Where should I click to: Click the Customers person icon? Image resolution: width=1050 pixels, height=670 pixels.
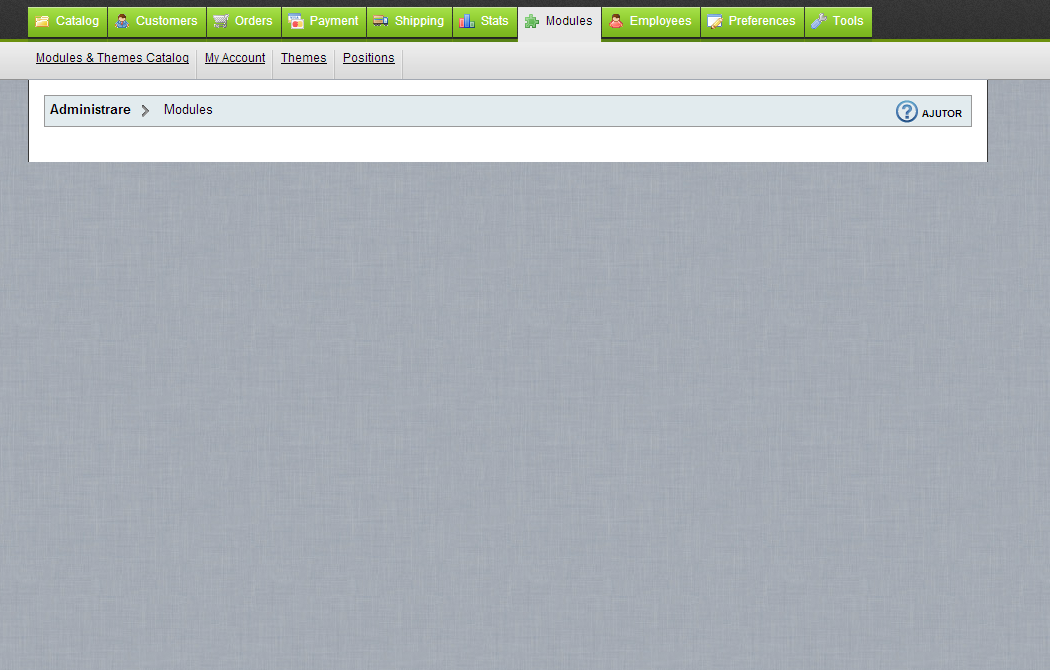122,21
